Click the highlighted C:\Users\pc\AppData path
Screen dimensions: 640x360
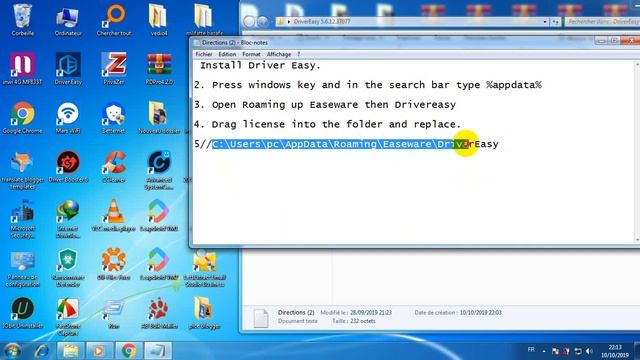(x=340, y=144)
